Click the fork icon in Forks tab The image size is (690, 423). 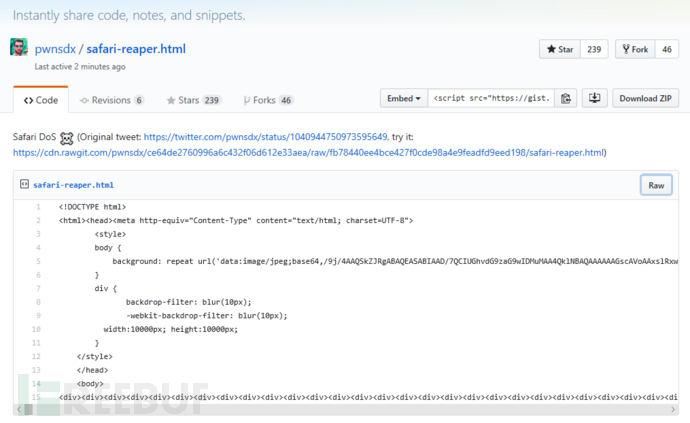click(246, 100)
